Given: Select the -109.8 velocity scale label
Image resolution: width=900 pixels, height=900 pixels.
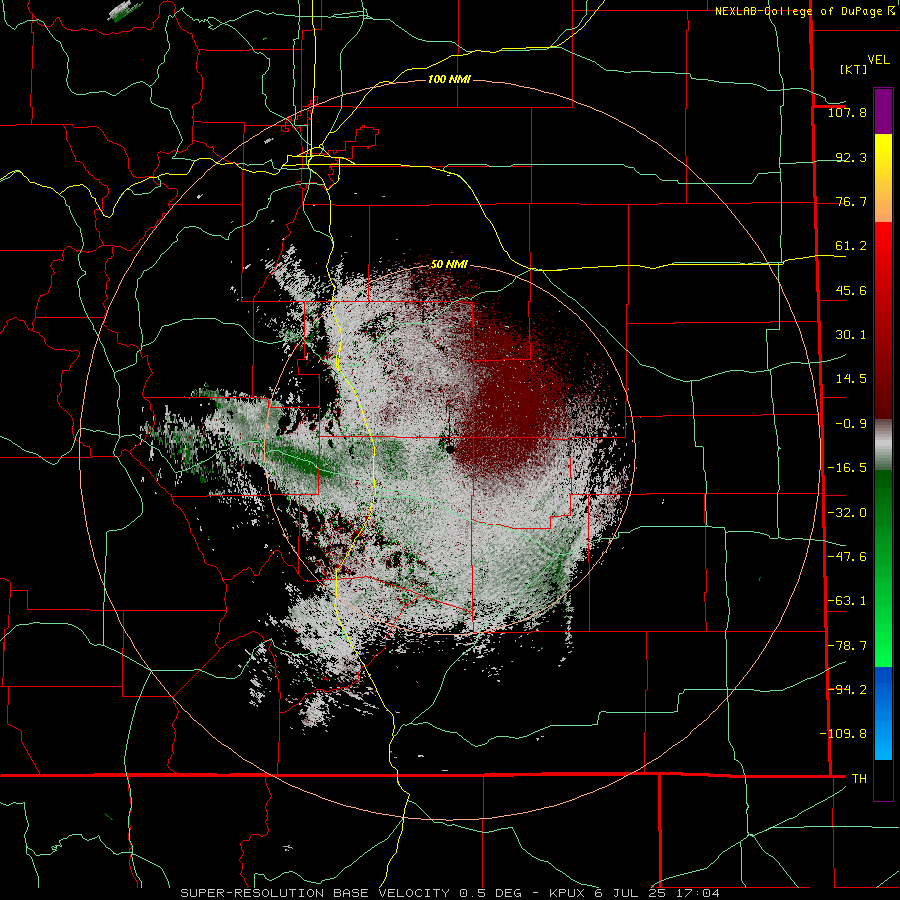Looking at the screenshot, I should coord(843,734).
